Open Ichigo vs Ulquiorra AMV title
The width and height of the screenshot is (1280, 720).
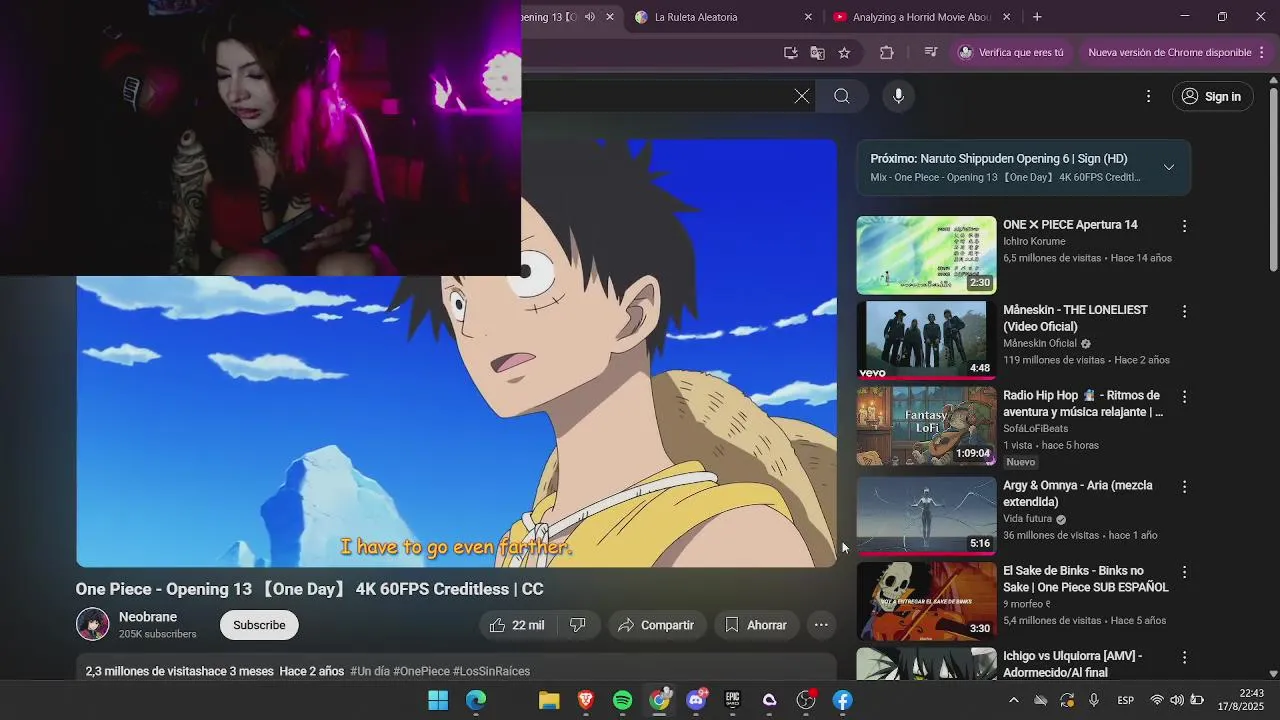point(1072,664)
